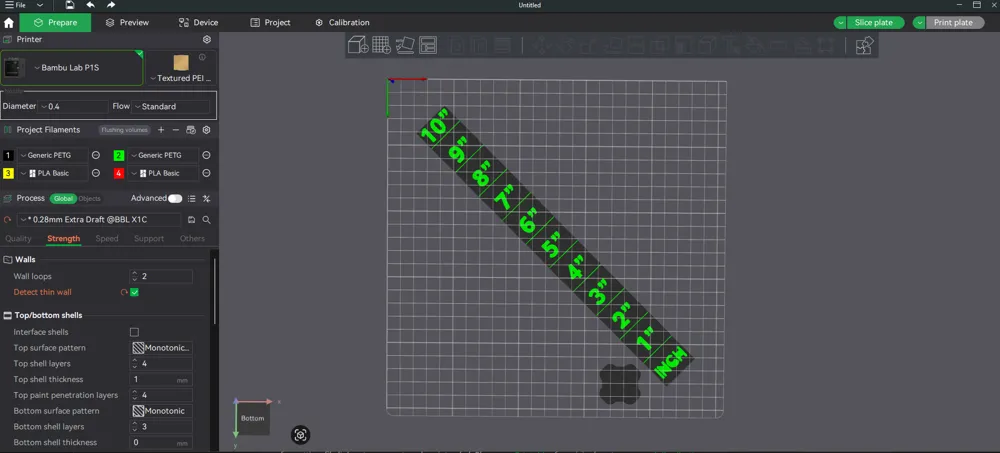Switch to the Project tab
This screenshot has width=1000, height=453.
click(x=270, y=22)
